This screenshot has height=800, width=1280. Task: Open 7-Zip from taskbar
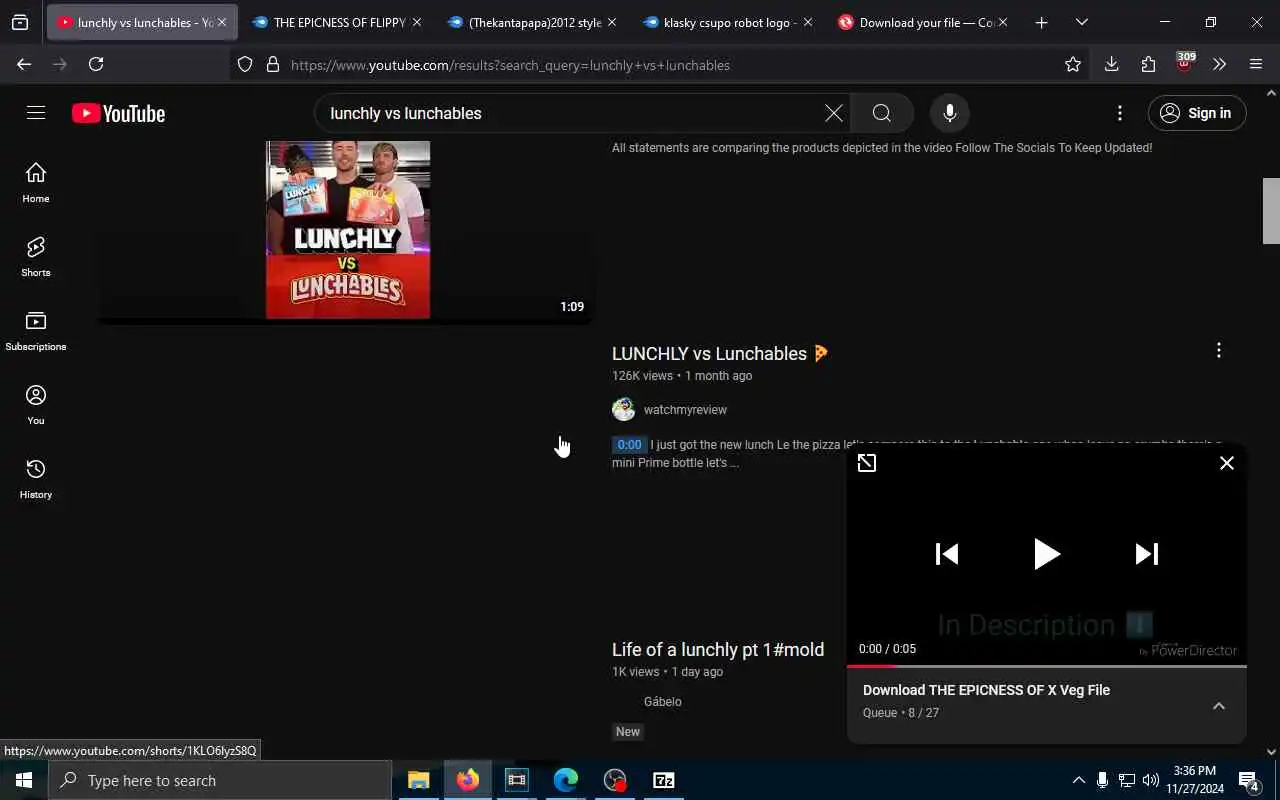[664, 780]
